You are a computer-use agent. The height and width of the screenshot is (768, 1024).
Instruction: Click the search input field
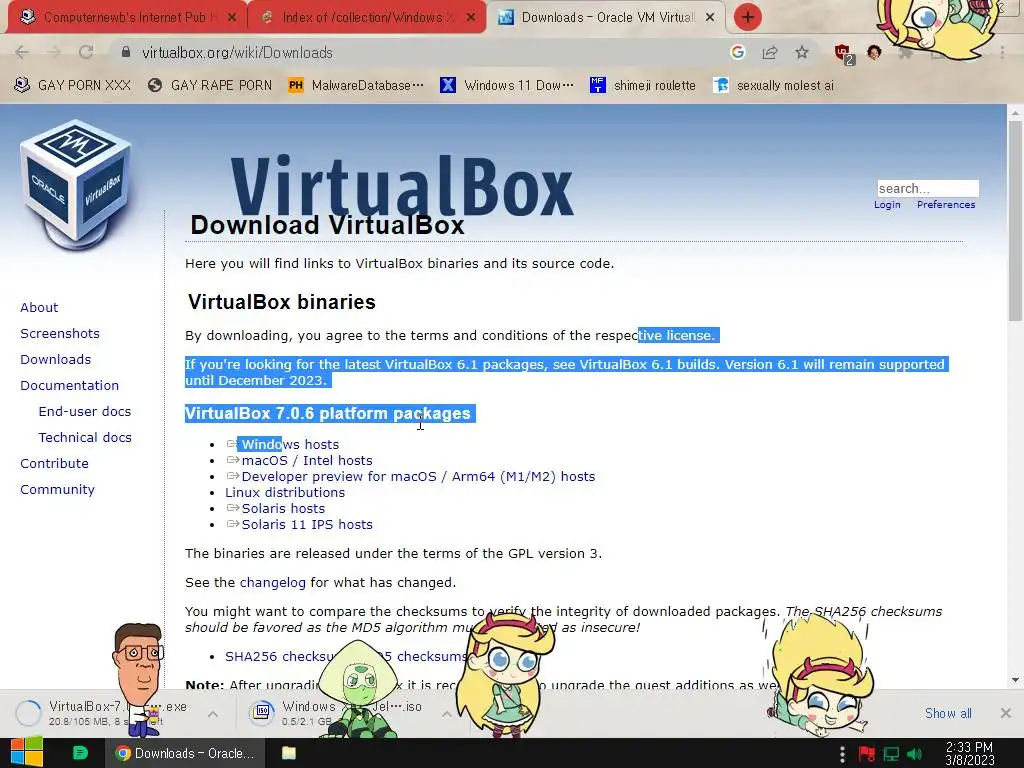[x=928, y=189]
